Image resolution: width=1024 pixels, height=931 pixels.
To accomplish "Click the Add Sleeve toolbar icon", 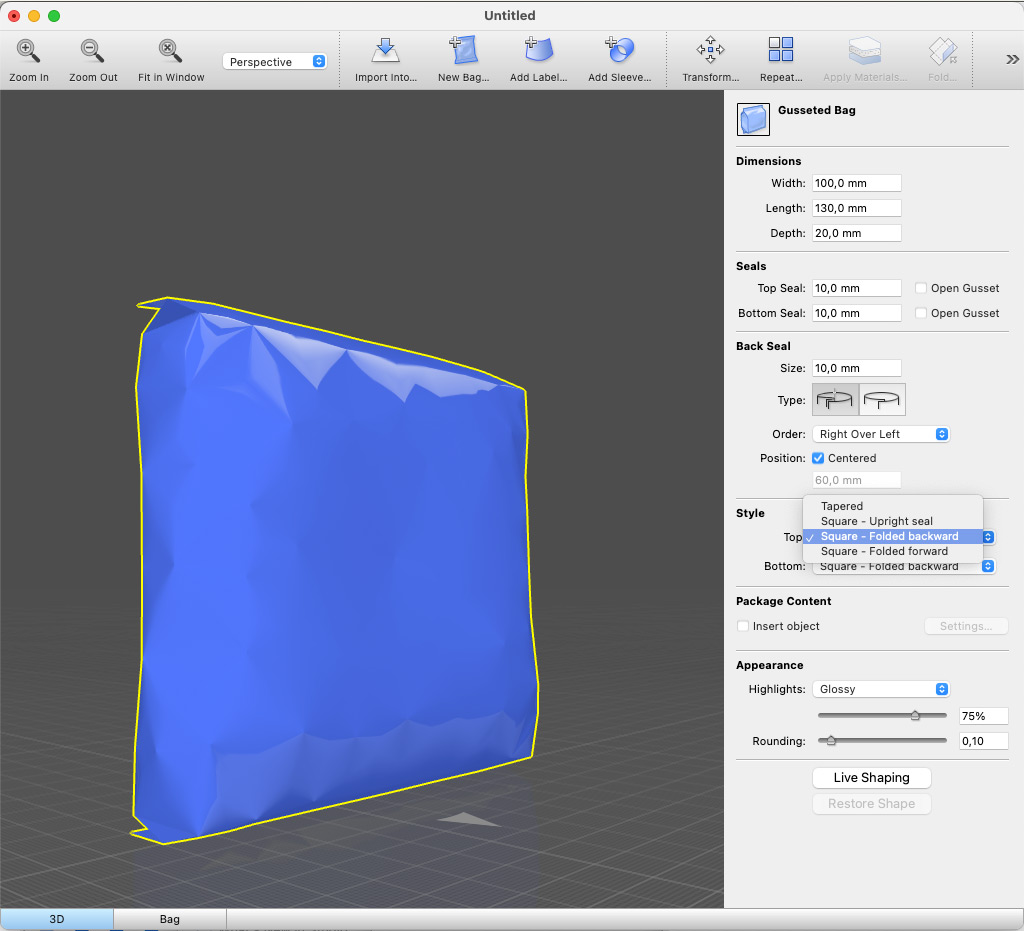I will pyautogui.click(x=619, y=51).
